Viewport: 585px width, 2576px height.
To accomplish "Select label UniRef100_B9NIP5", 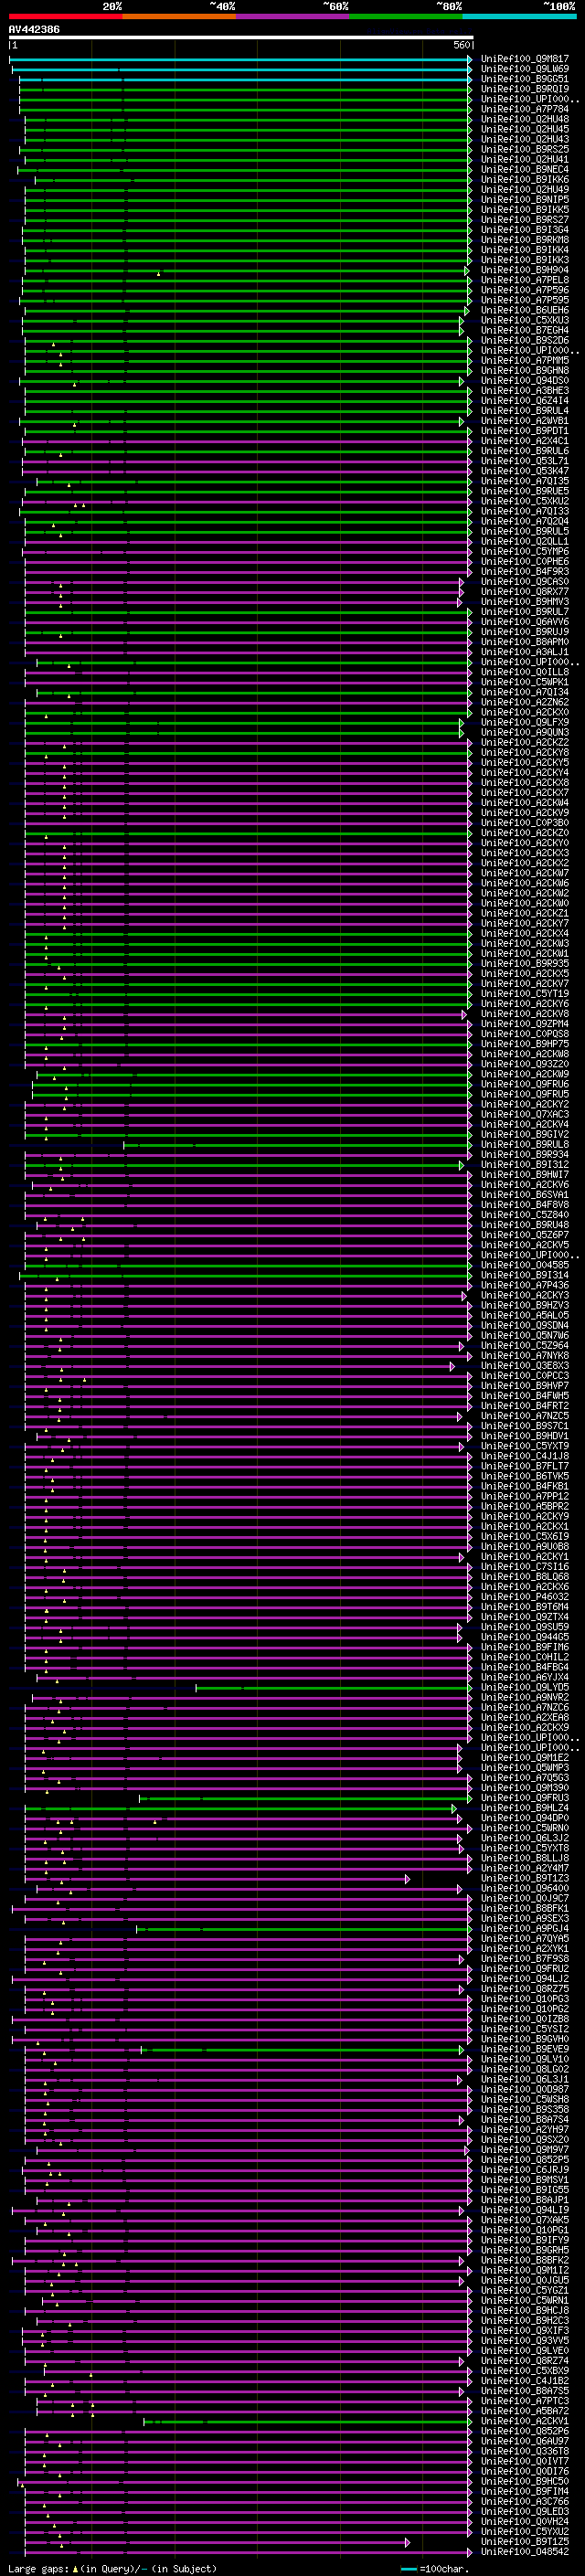I will (x=524, y=200).
